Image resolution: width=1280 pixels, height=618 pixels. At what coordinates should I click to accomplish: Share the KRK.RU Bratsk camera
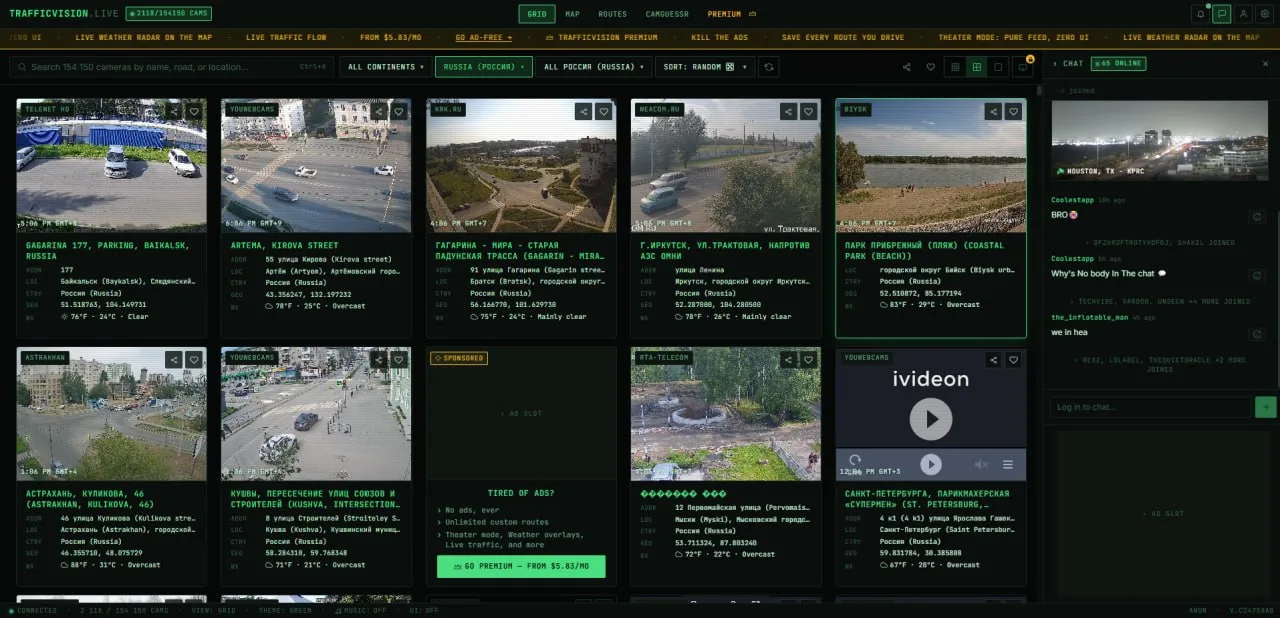pos(584,111)
